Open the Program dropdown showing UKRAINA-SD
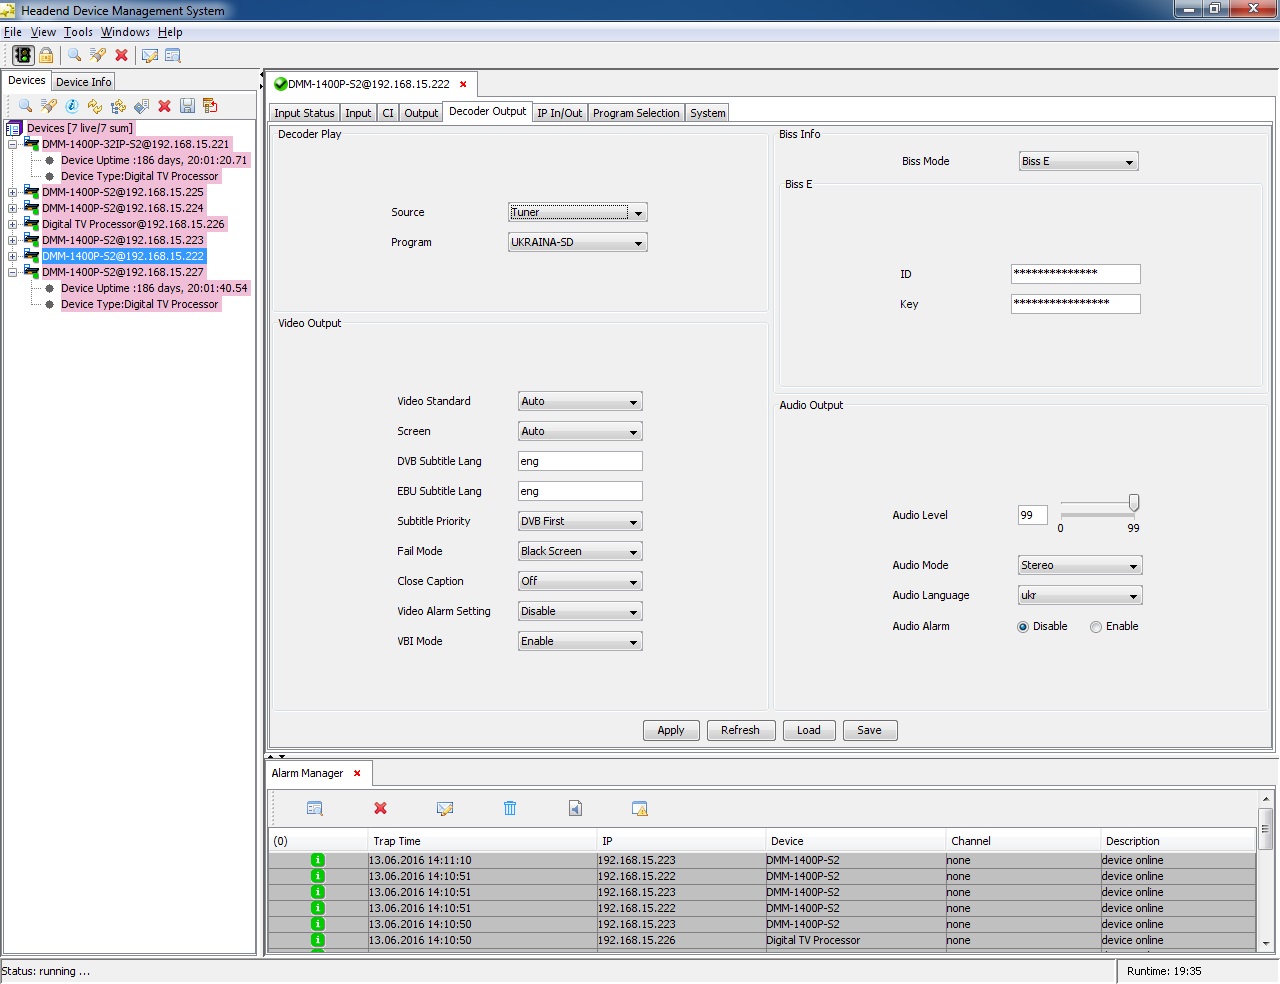Image resolution: width=1280 pixels, height=984 pixels. coord(577,243)
